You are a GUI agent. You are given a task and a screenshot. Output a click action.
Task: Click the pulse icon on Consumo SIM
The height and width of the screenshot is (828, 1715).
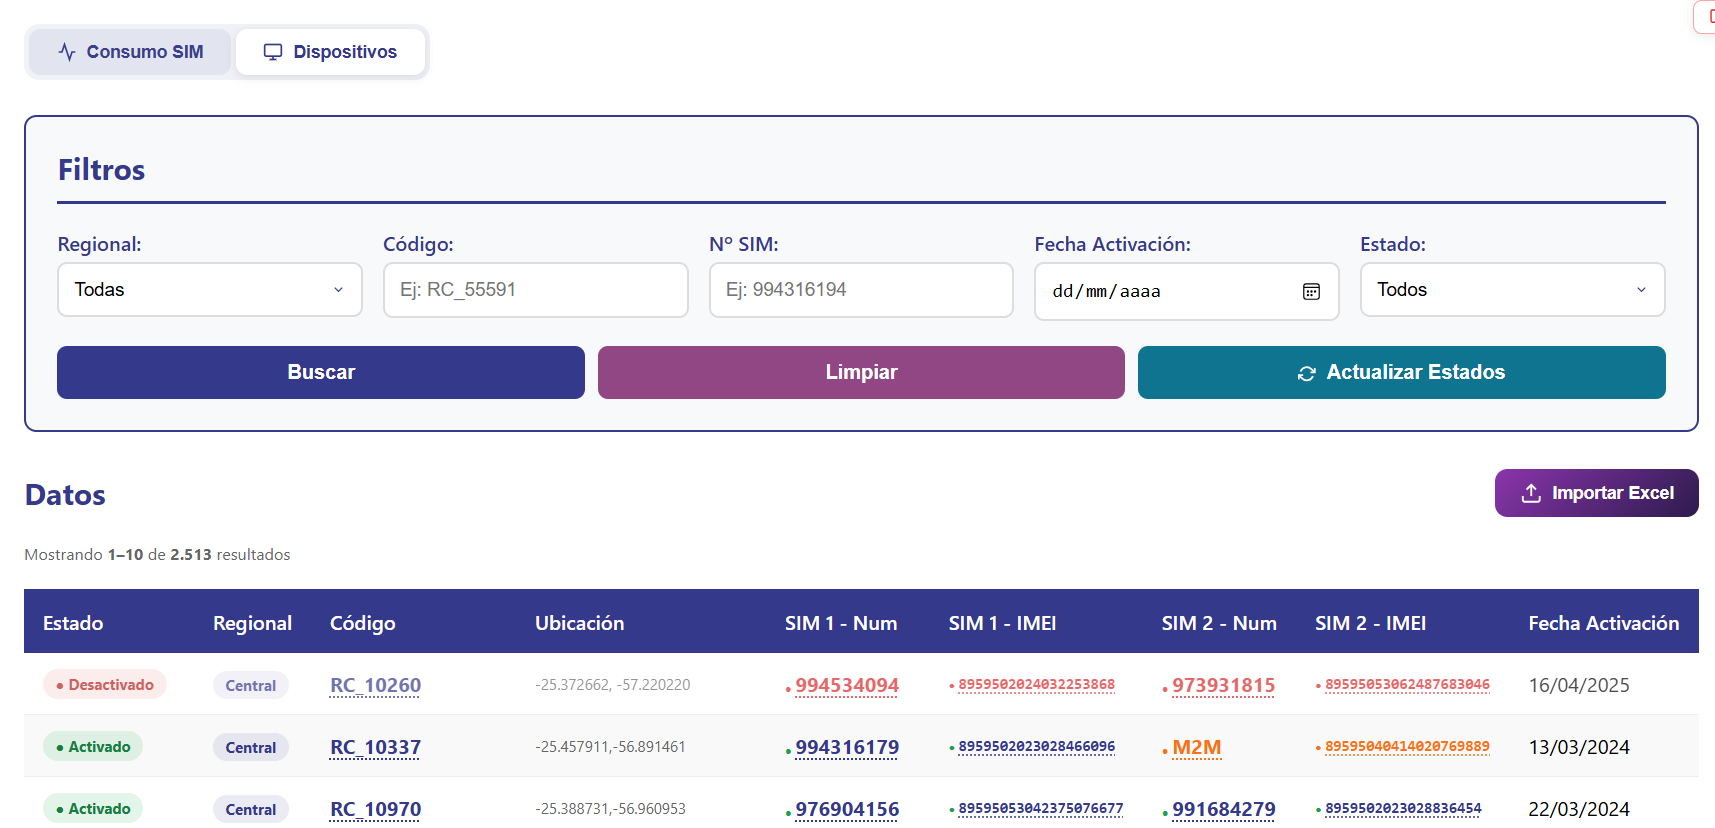coord(67,52)
